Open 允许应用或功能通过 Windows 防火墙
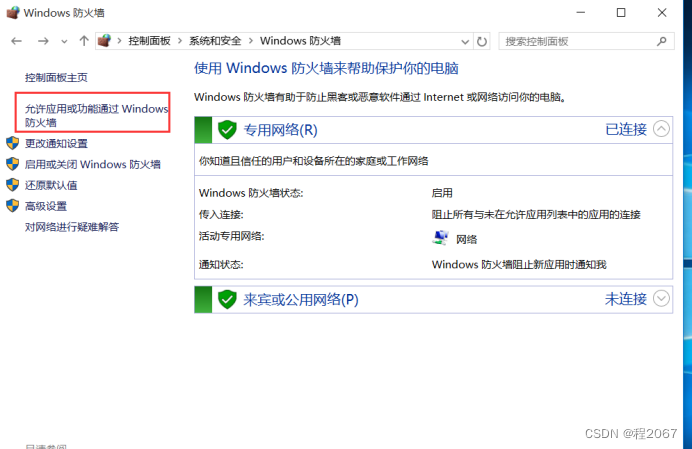 point(96,115)
